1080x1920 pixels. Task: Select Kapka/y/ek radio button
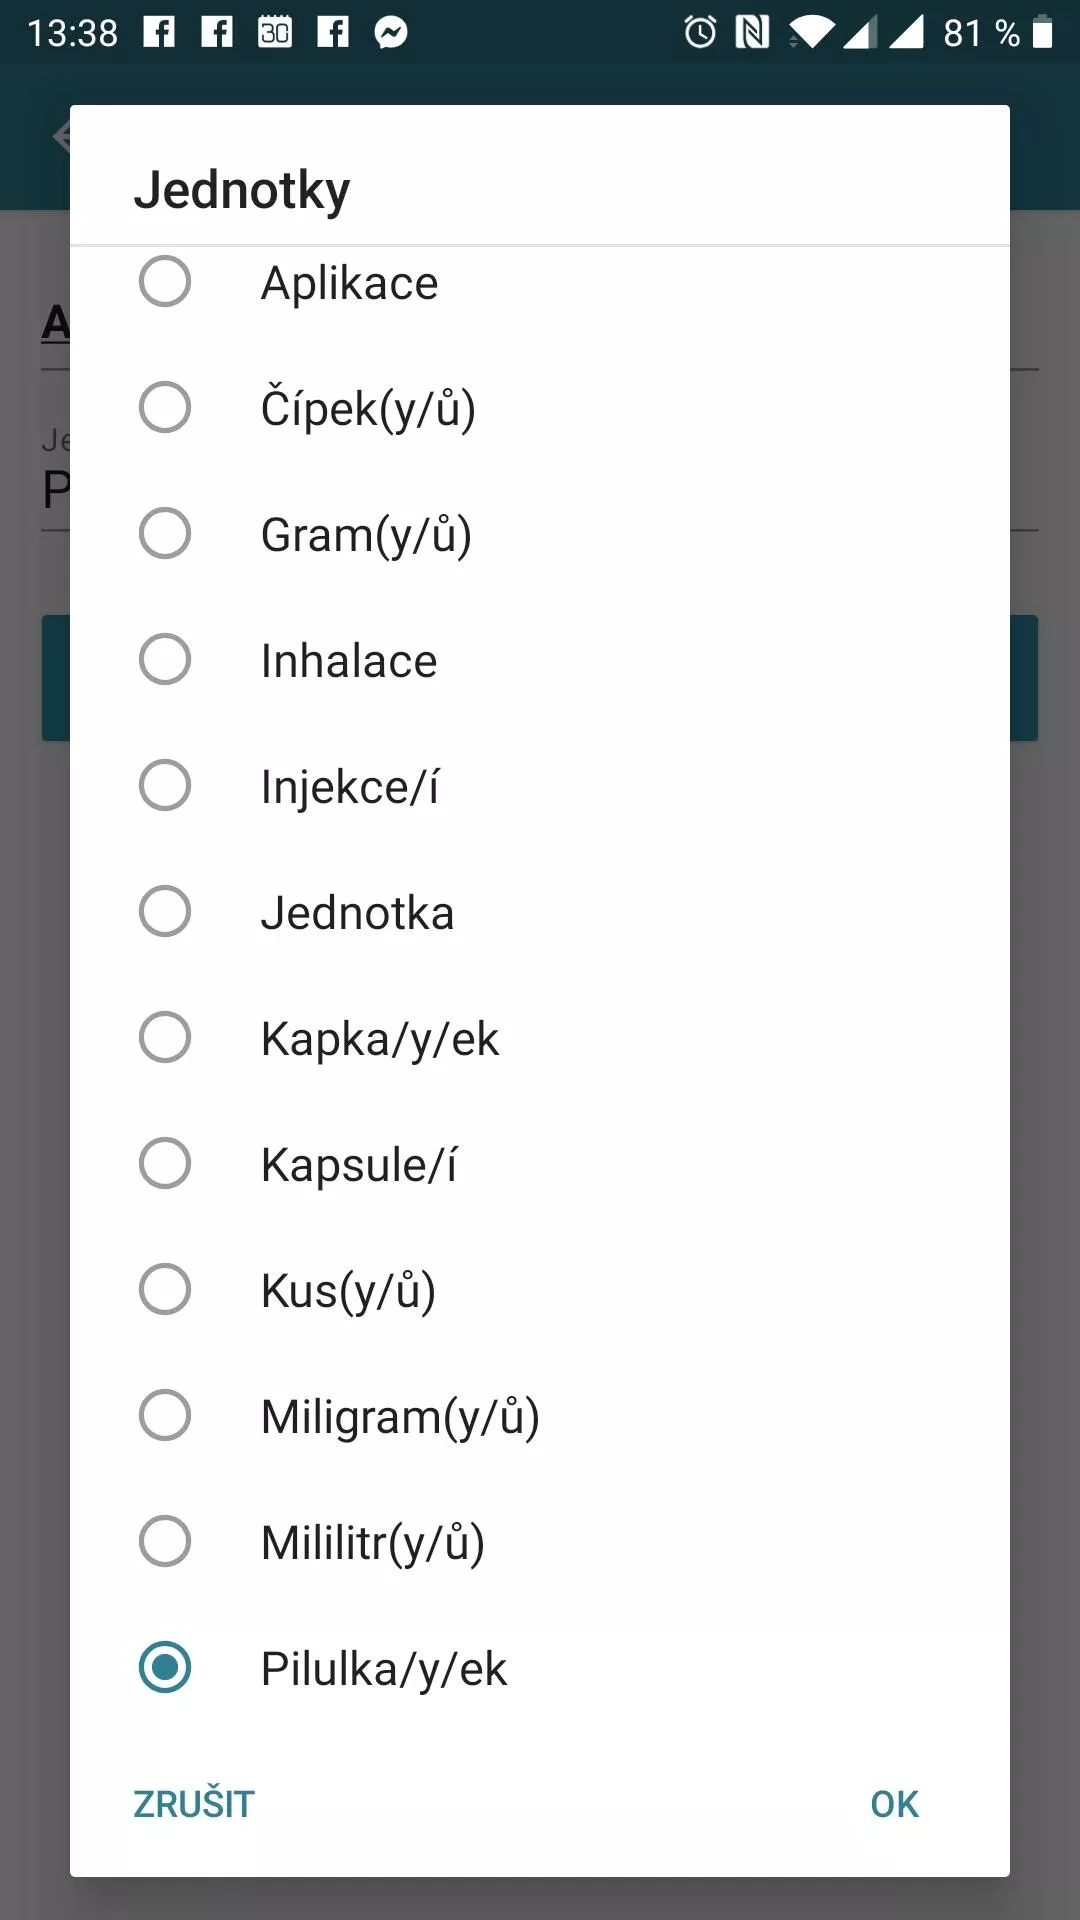pyautogui.click(x=165, y=1038)
